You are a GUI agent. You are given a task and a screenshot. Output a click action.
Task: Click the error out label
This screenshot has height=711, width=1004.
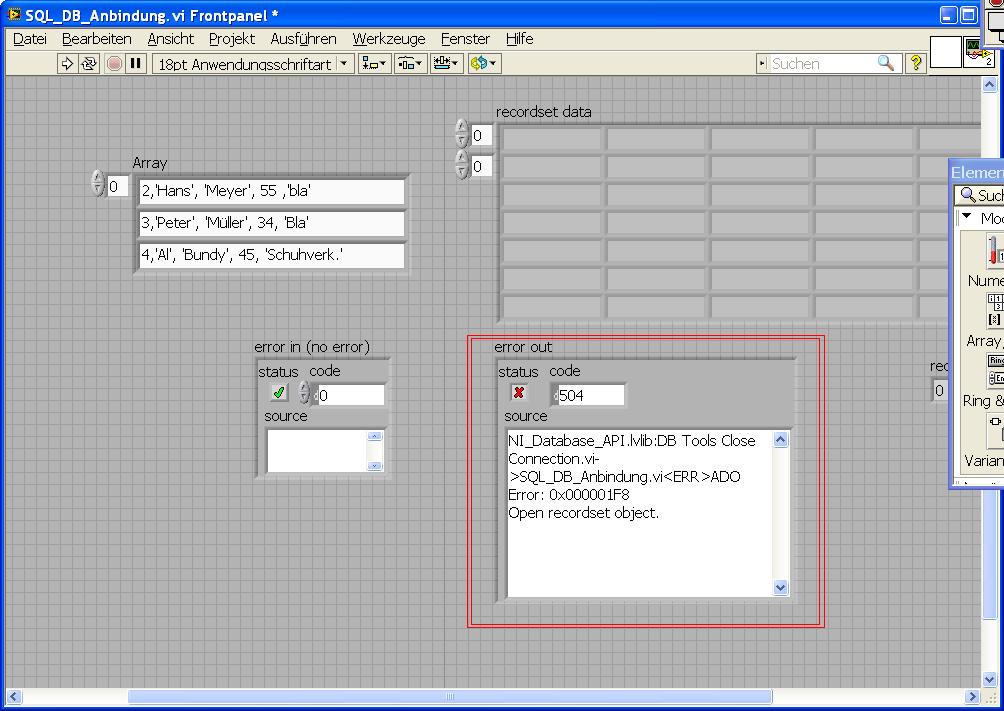tap(522, 347)
